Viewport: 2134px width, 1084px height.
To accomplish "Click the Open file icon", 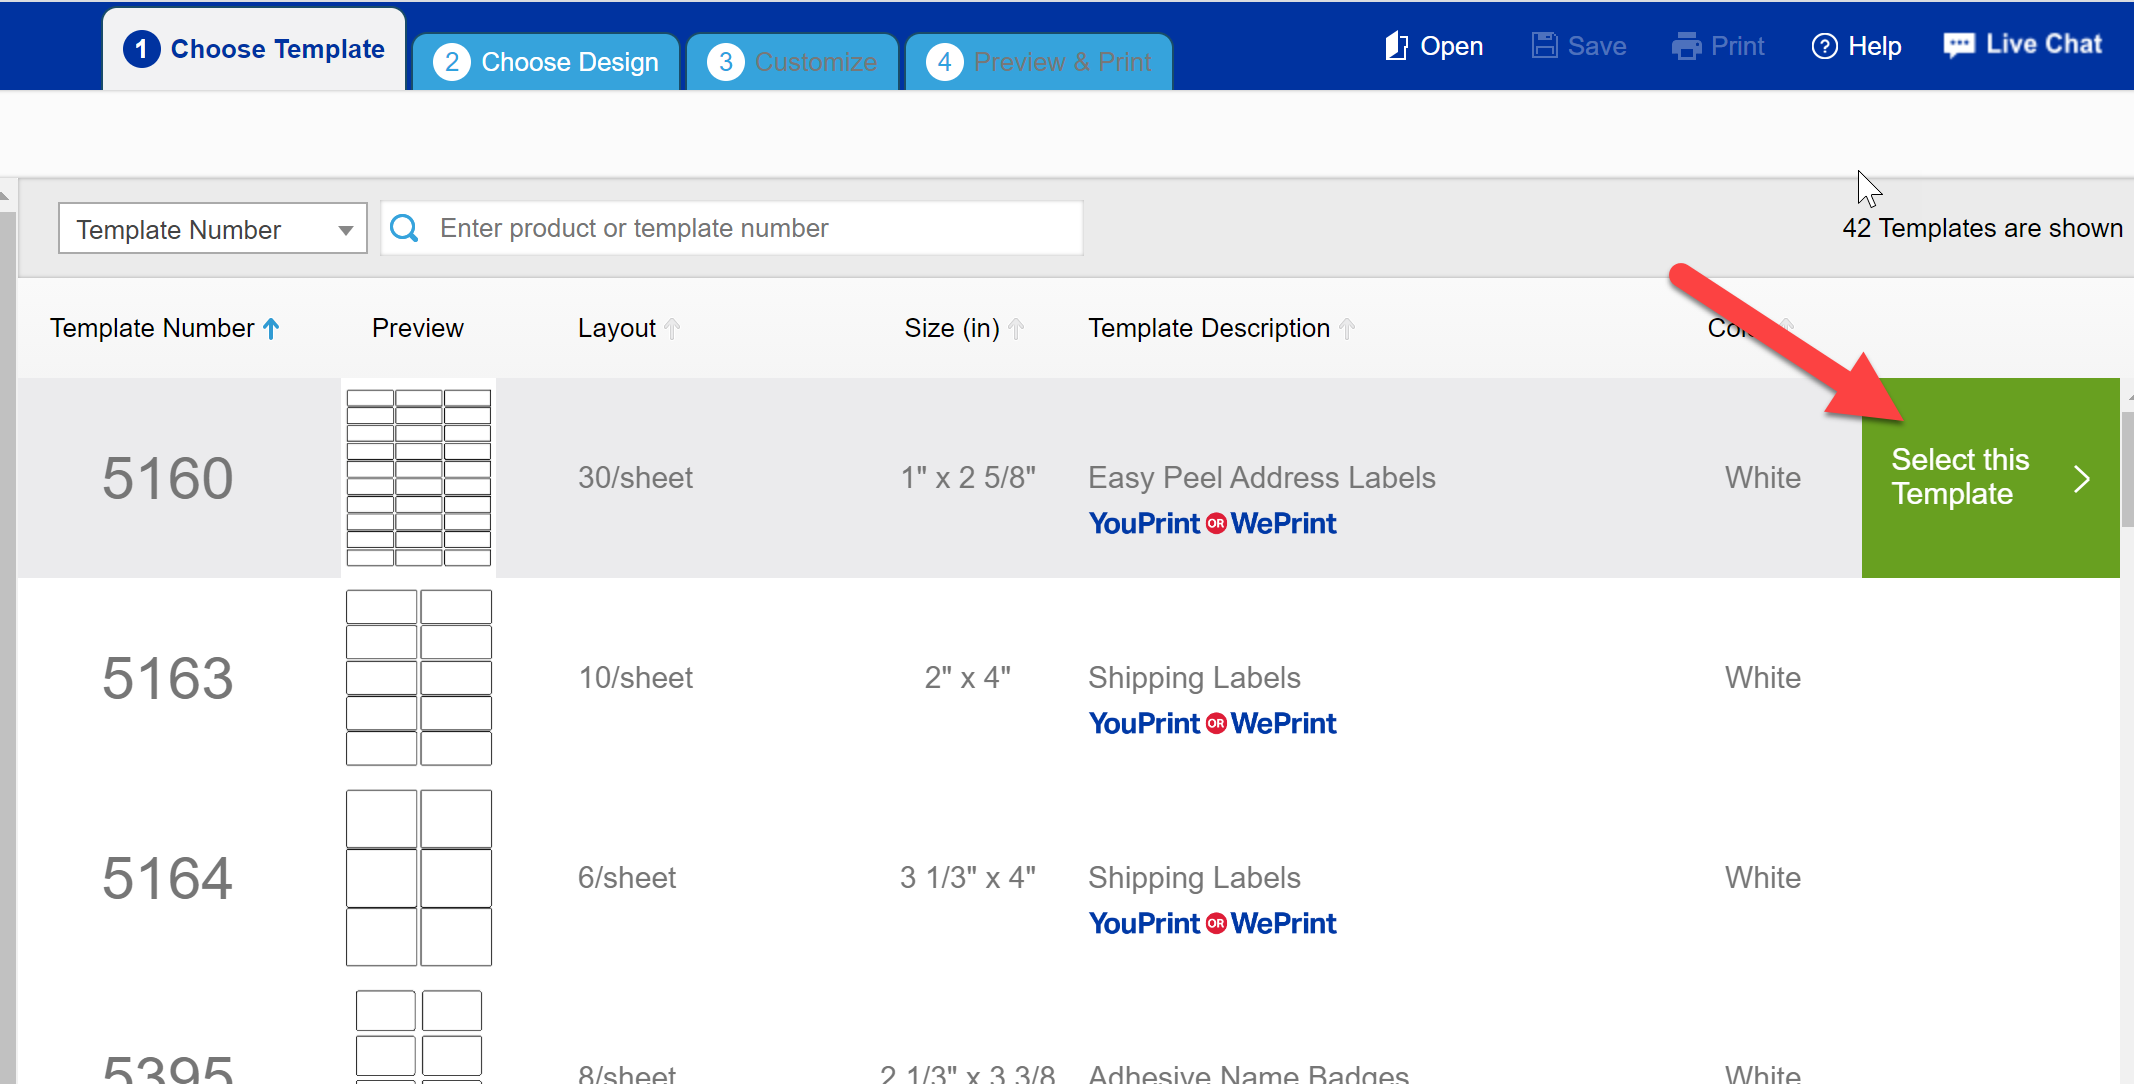I will (1396, 46).
